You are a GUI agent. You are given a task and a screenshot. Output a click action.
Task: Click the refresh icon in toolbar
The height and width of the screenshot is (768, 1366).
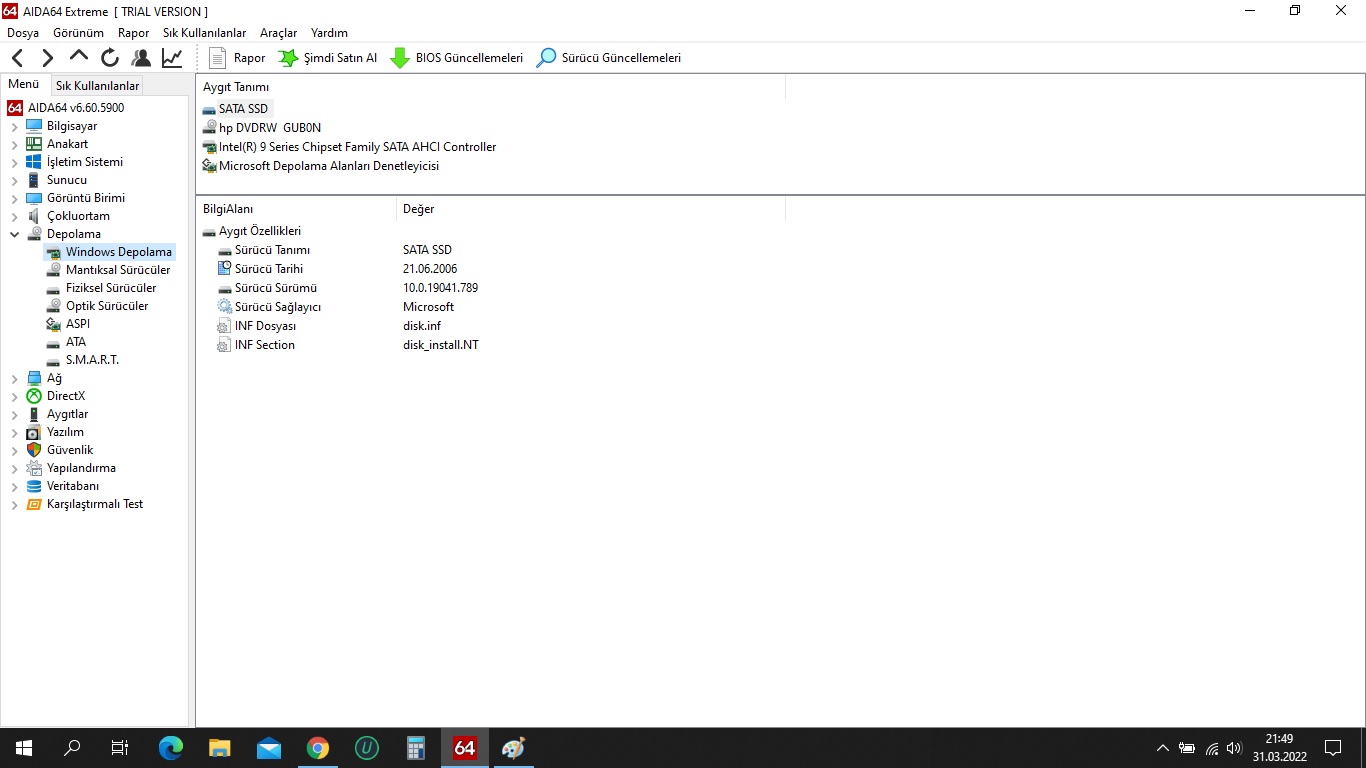109,58
